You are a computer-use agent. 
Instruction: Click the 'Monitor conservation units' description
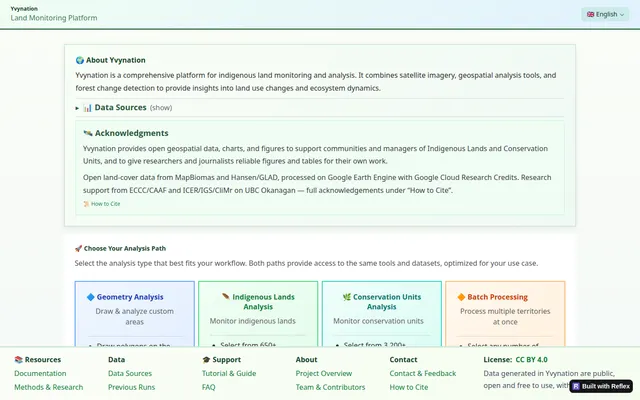point(378,321)
